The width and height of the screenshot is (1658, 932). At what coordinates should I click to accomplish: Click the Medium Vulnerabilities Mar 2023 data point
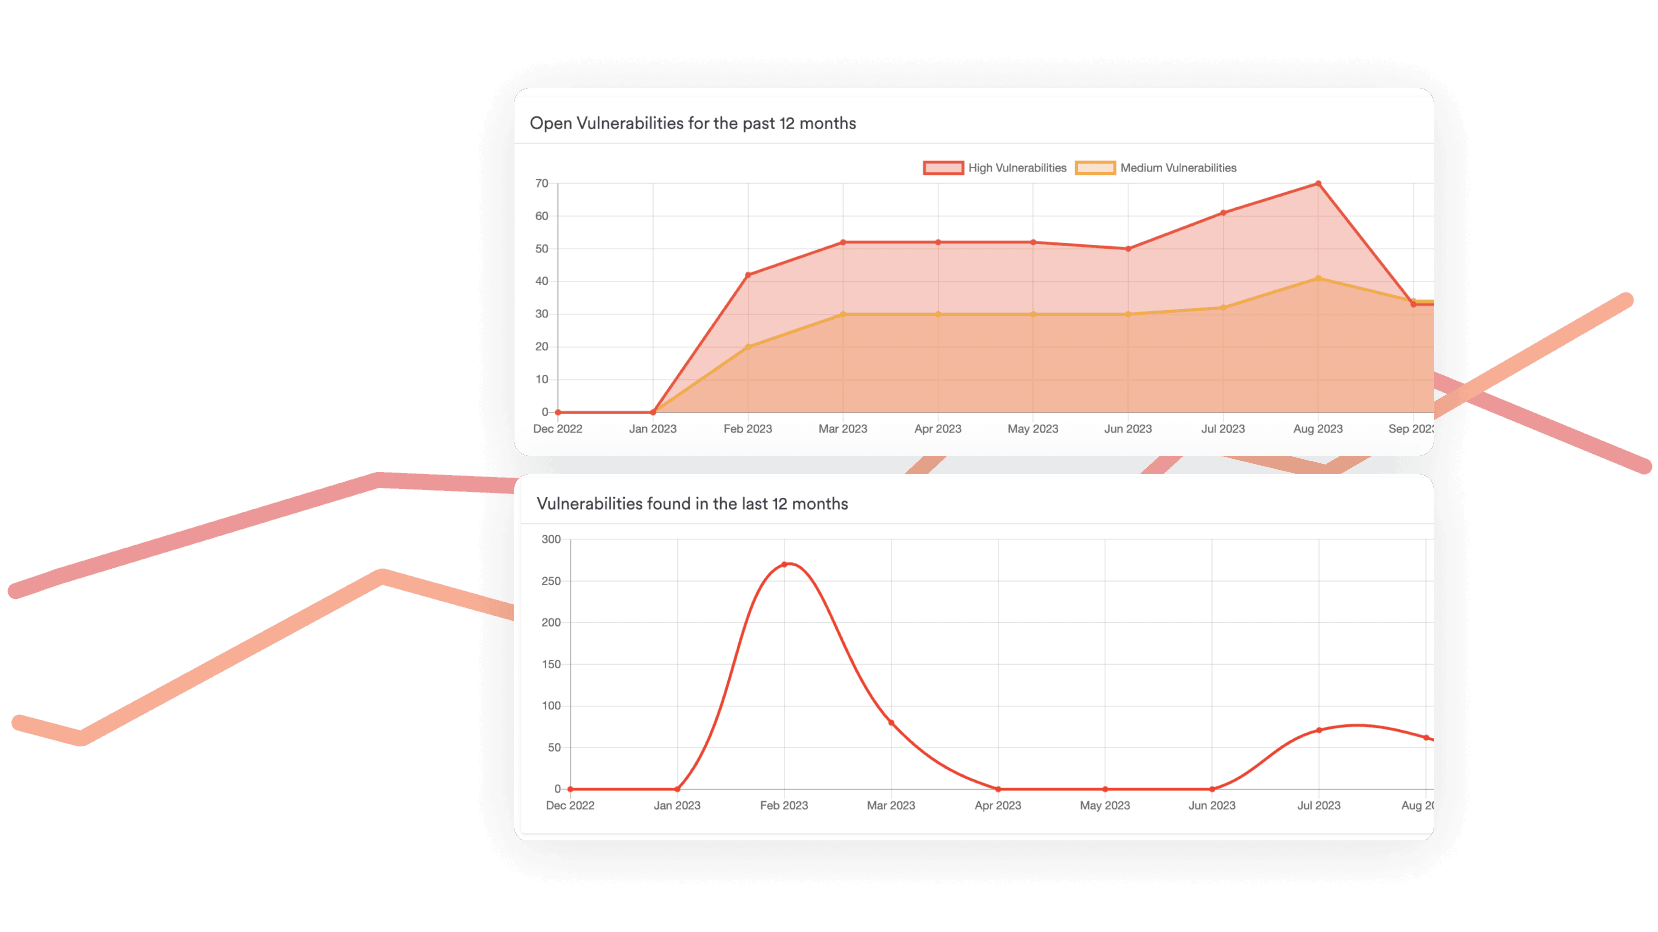tap(843, 314)
